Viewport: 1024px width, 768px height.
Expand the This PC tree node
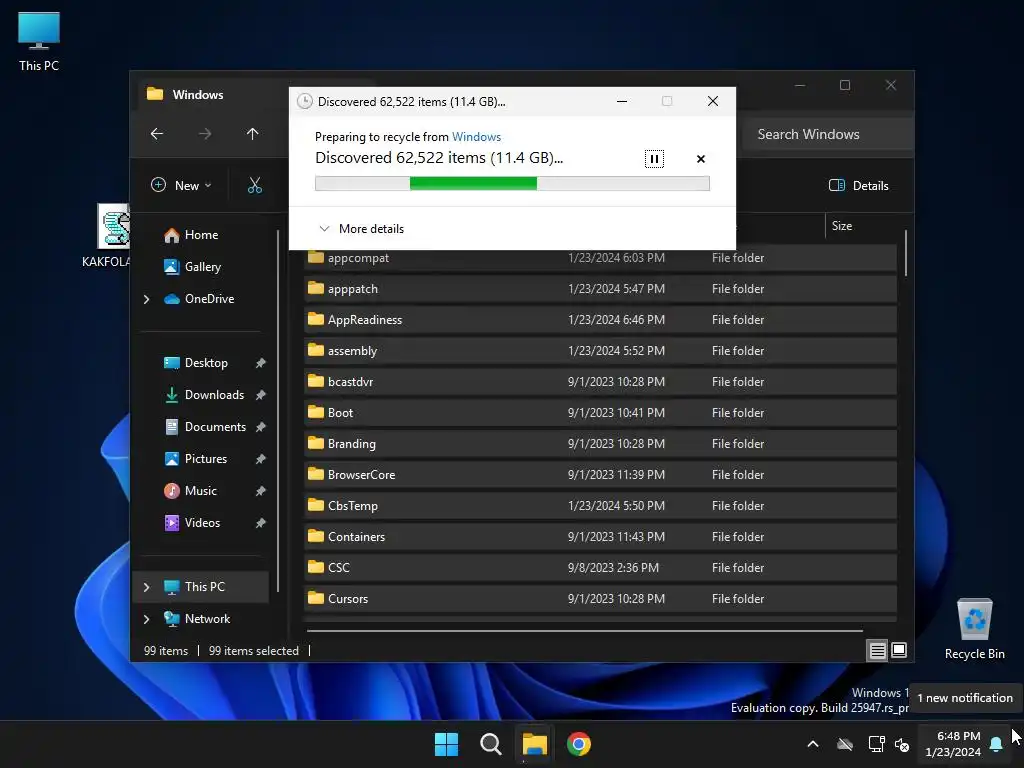[146, 587]
